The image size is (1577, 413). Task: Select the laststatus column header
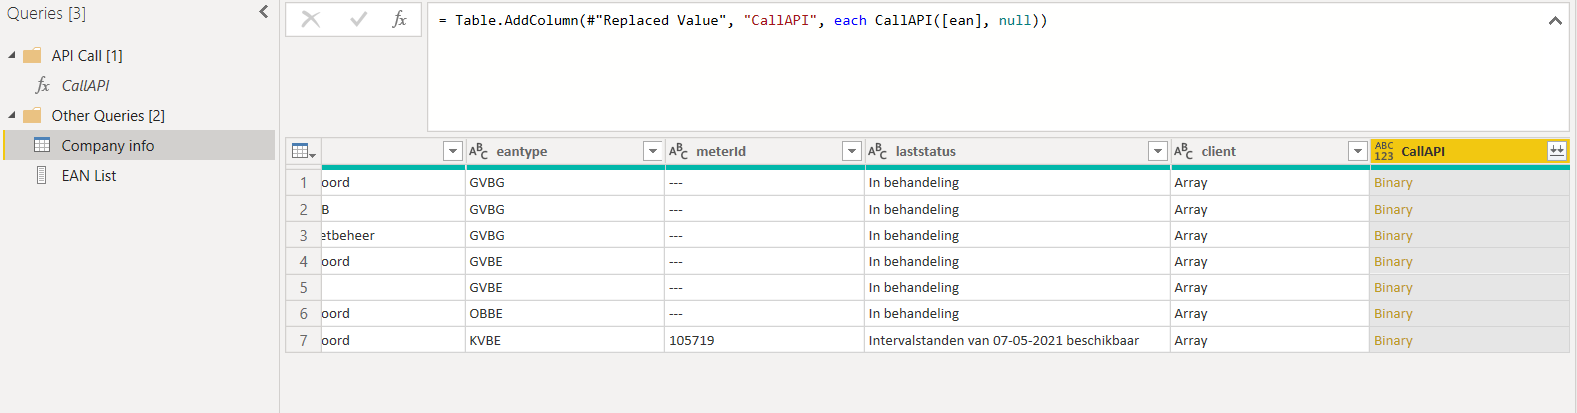coord(1017,151)
